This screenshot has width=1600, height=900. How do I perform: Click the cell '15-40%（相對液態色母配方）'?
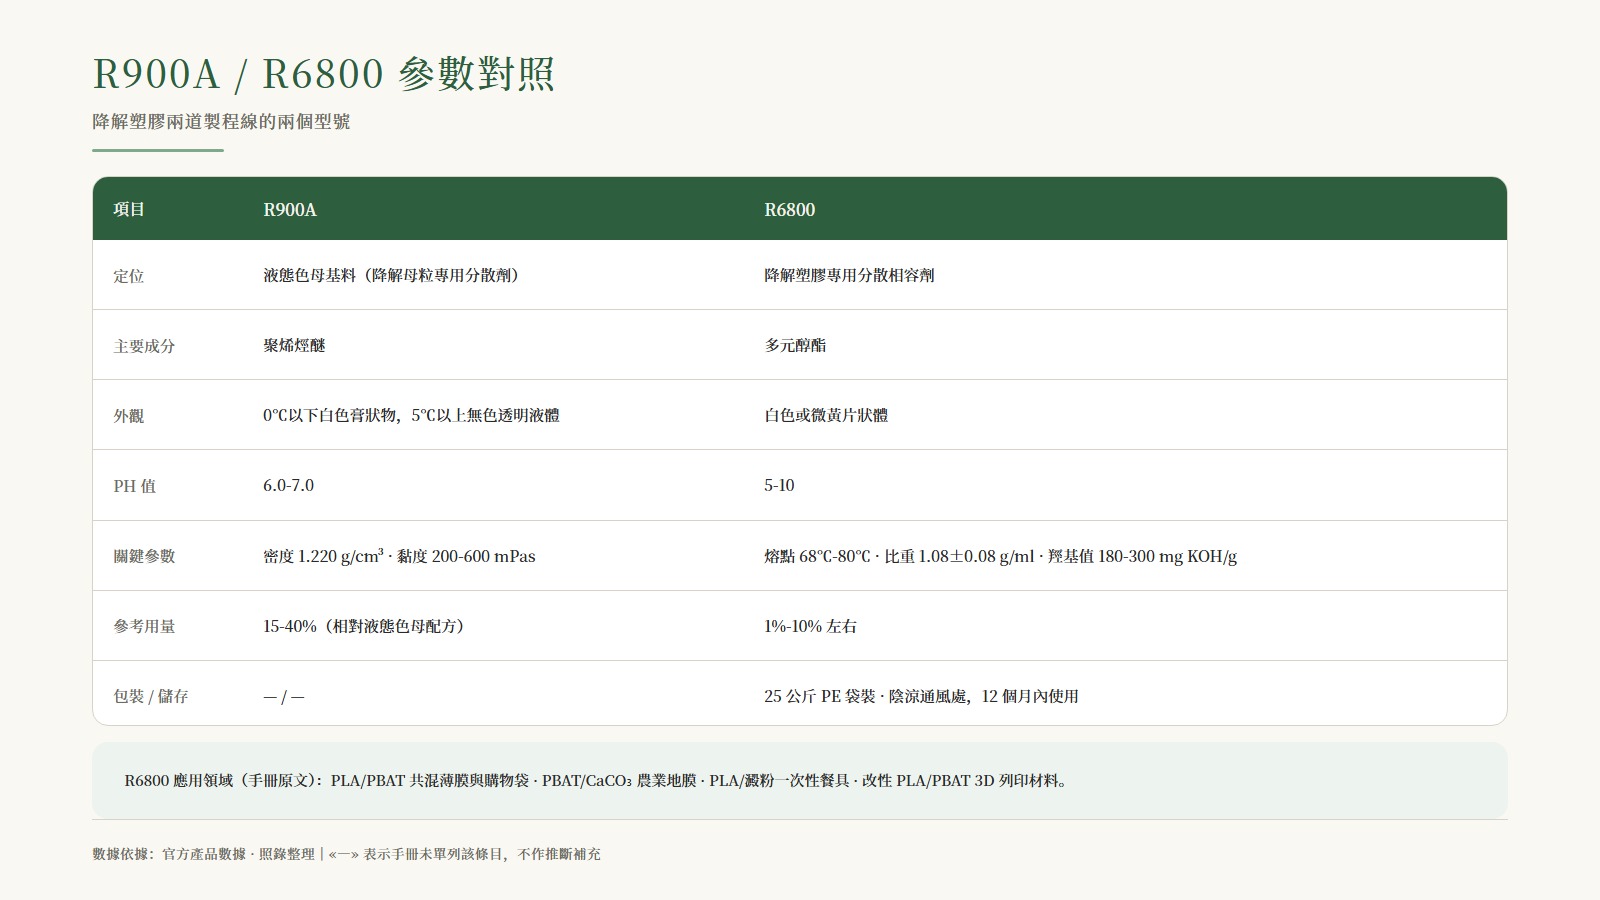(x=363, y=626)
